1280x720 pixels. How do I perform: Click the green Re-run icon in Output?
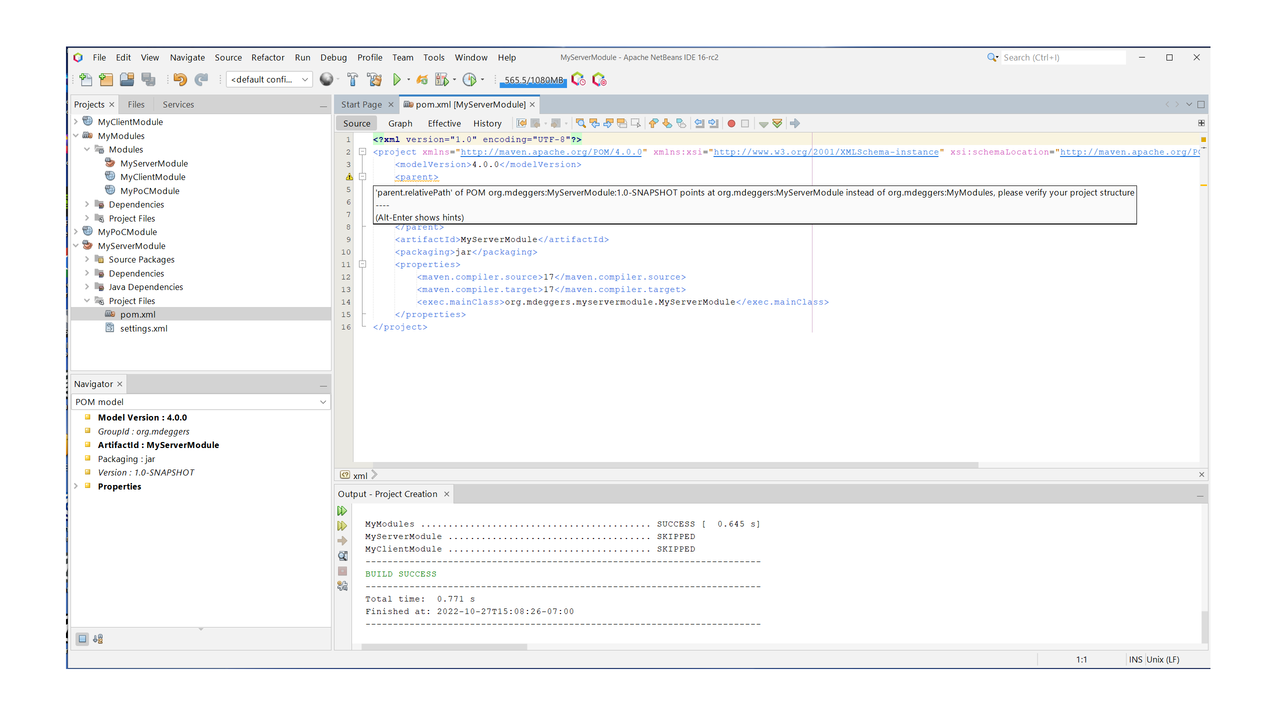(342, 510)
